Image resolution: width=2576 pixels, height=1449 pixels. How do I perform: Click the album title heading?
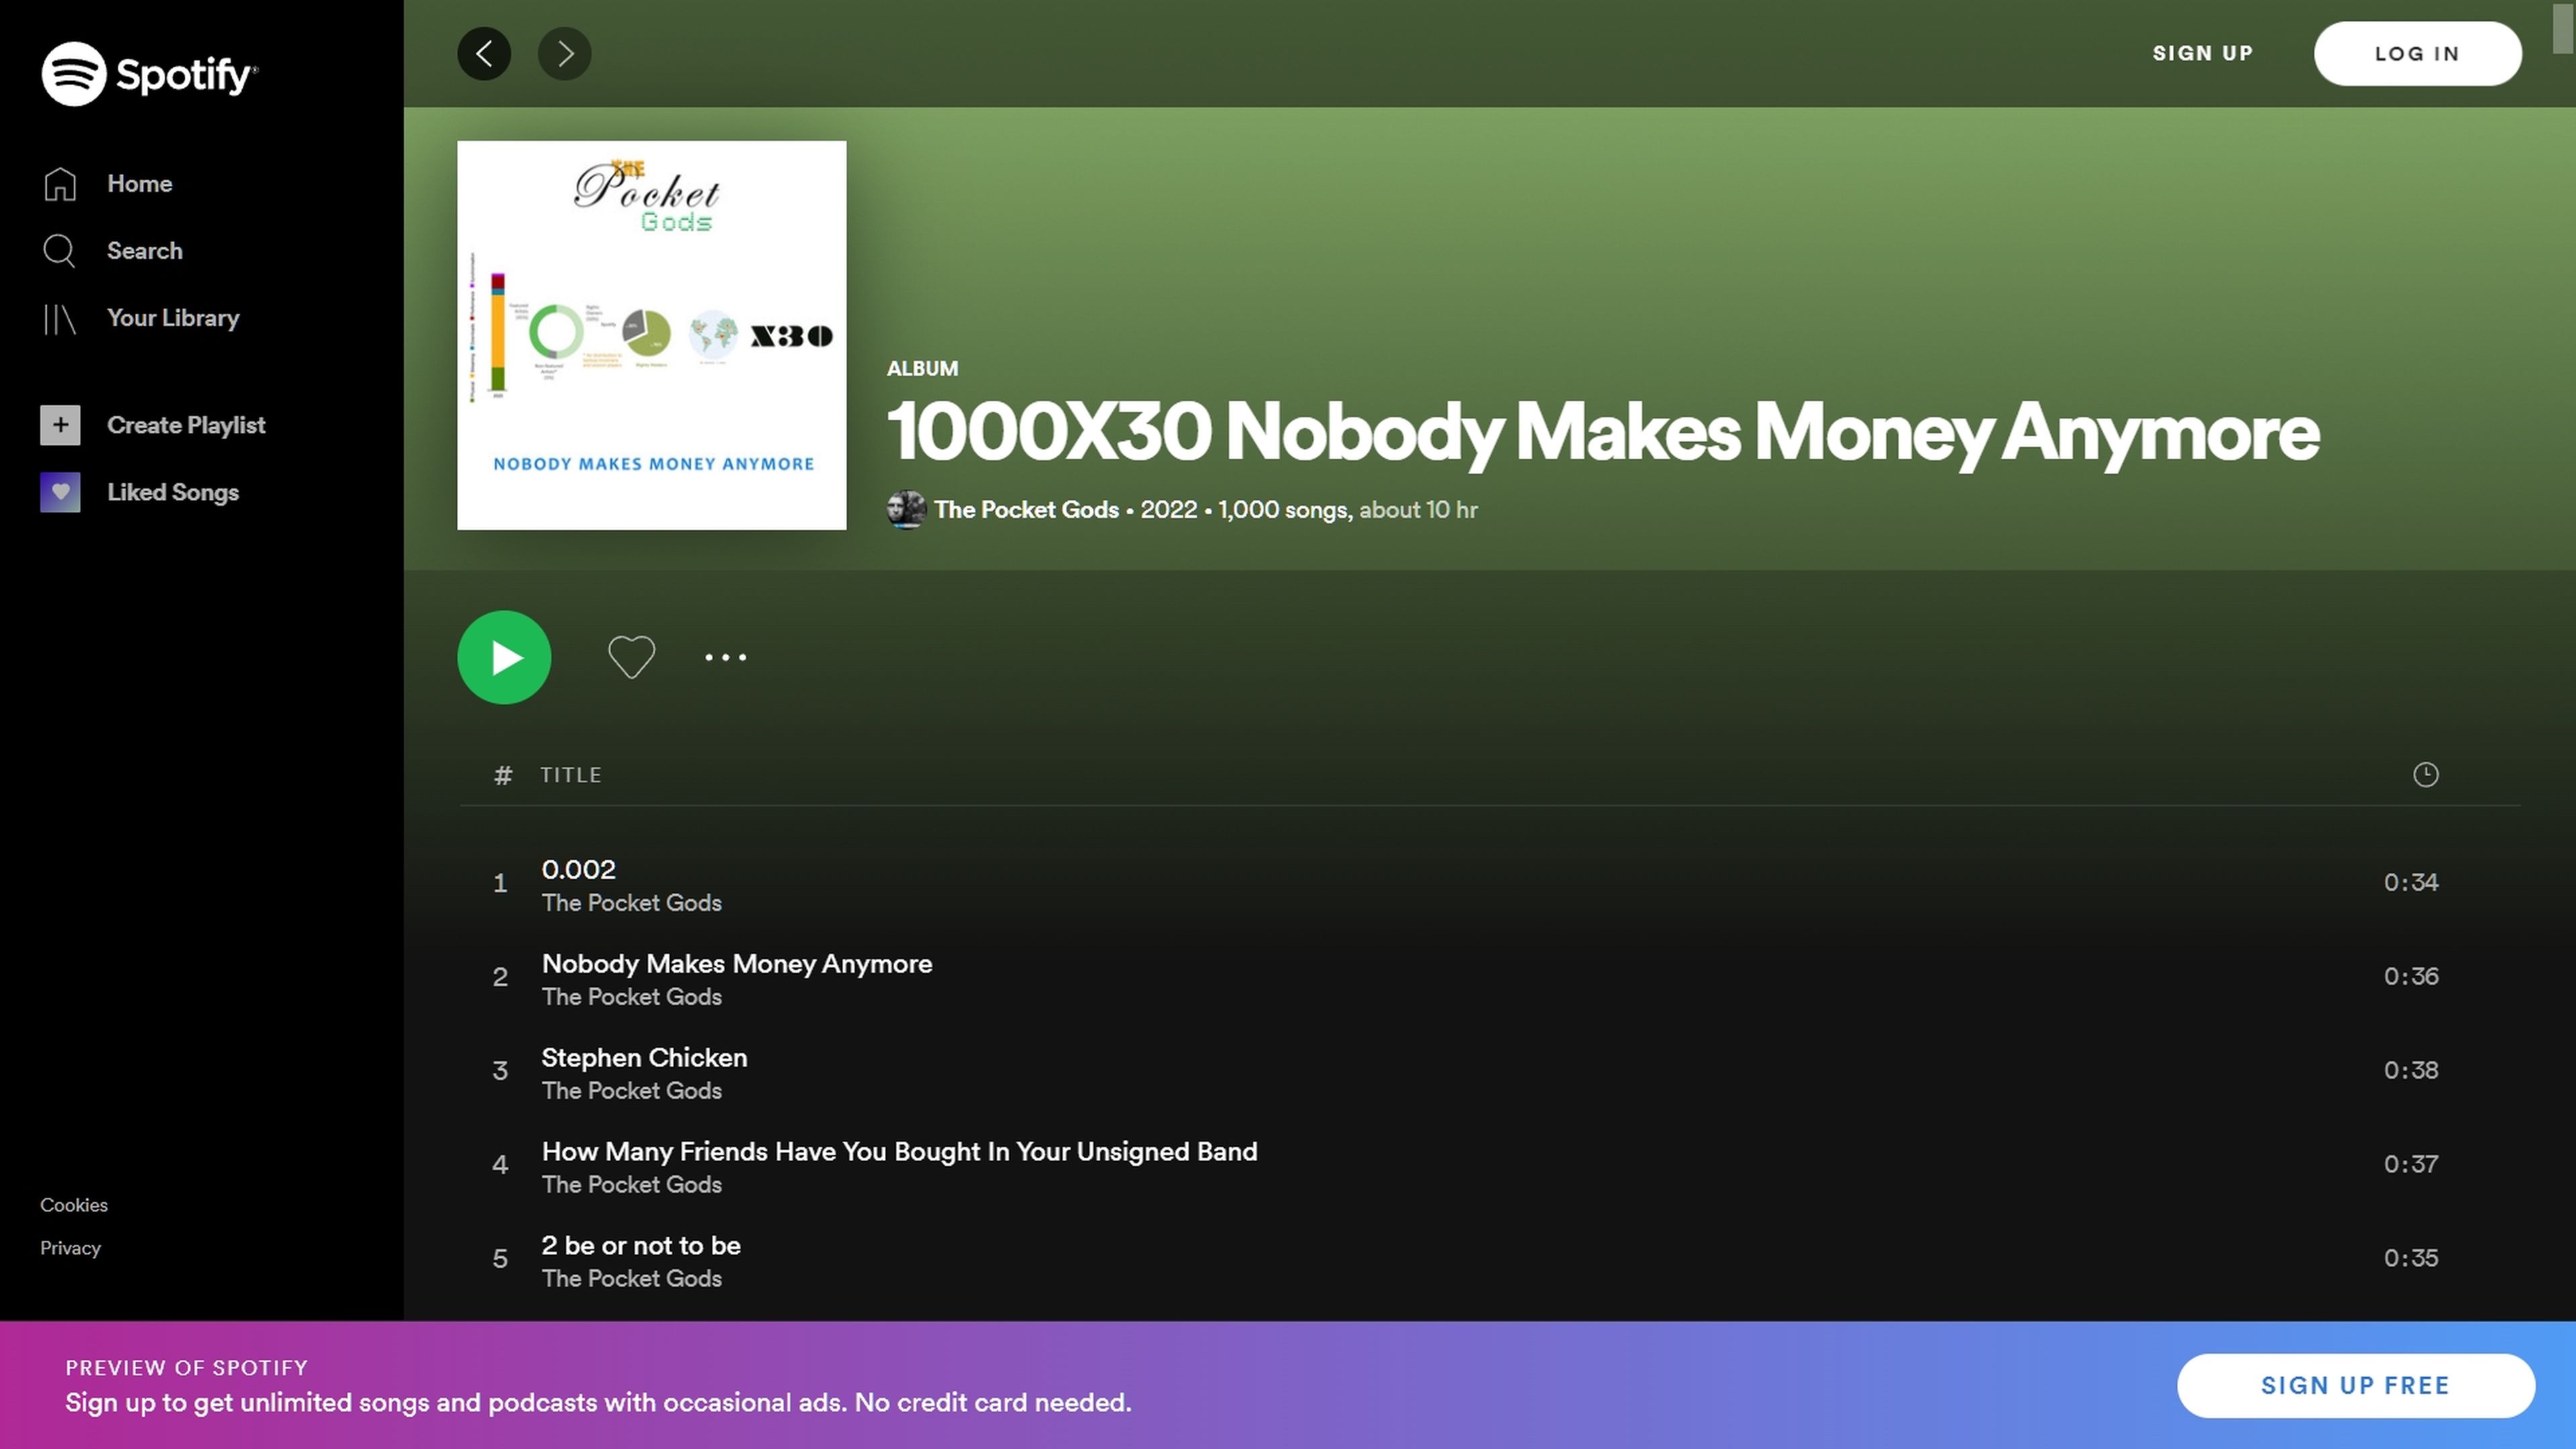pyautogui.click(x=1603, y=433)
